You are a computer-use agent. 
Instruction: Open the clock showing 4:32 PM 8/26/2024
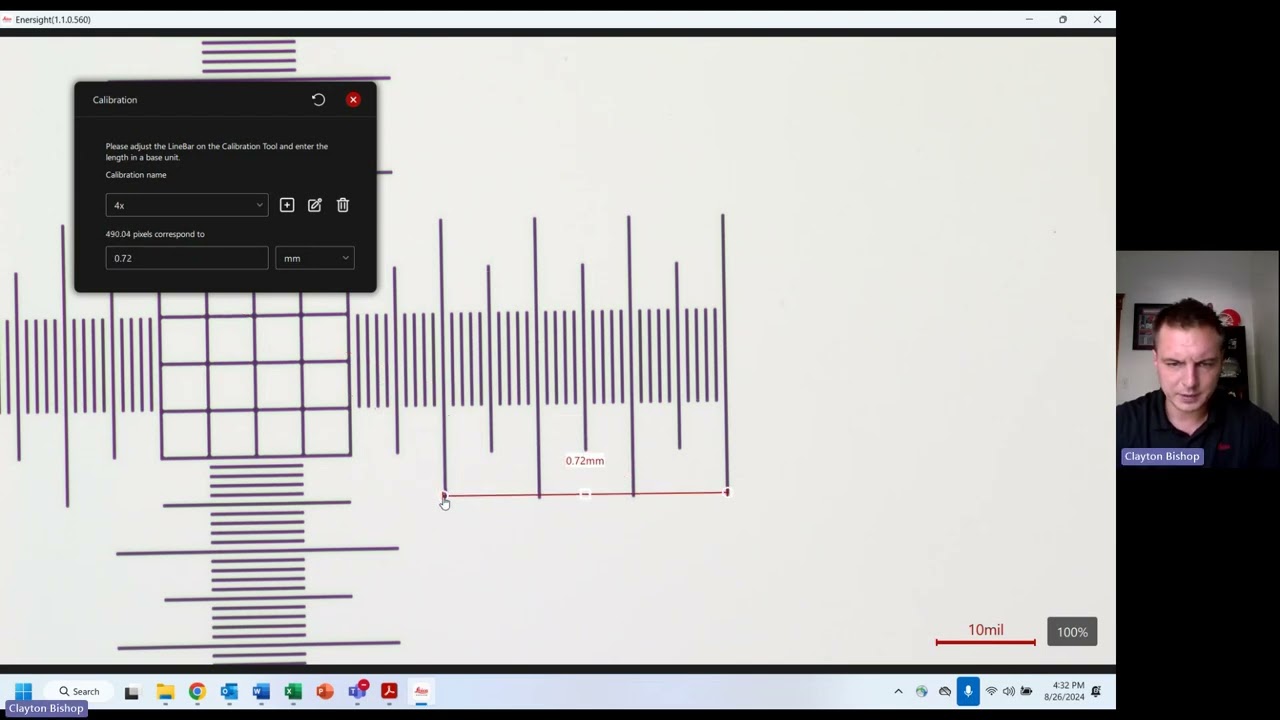[x=1064, y=691]
